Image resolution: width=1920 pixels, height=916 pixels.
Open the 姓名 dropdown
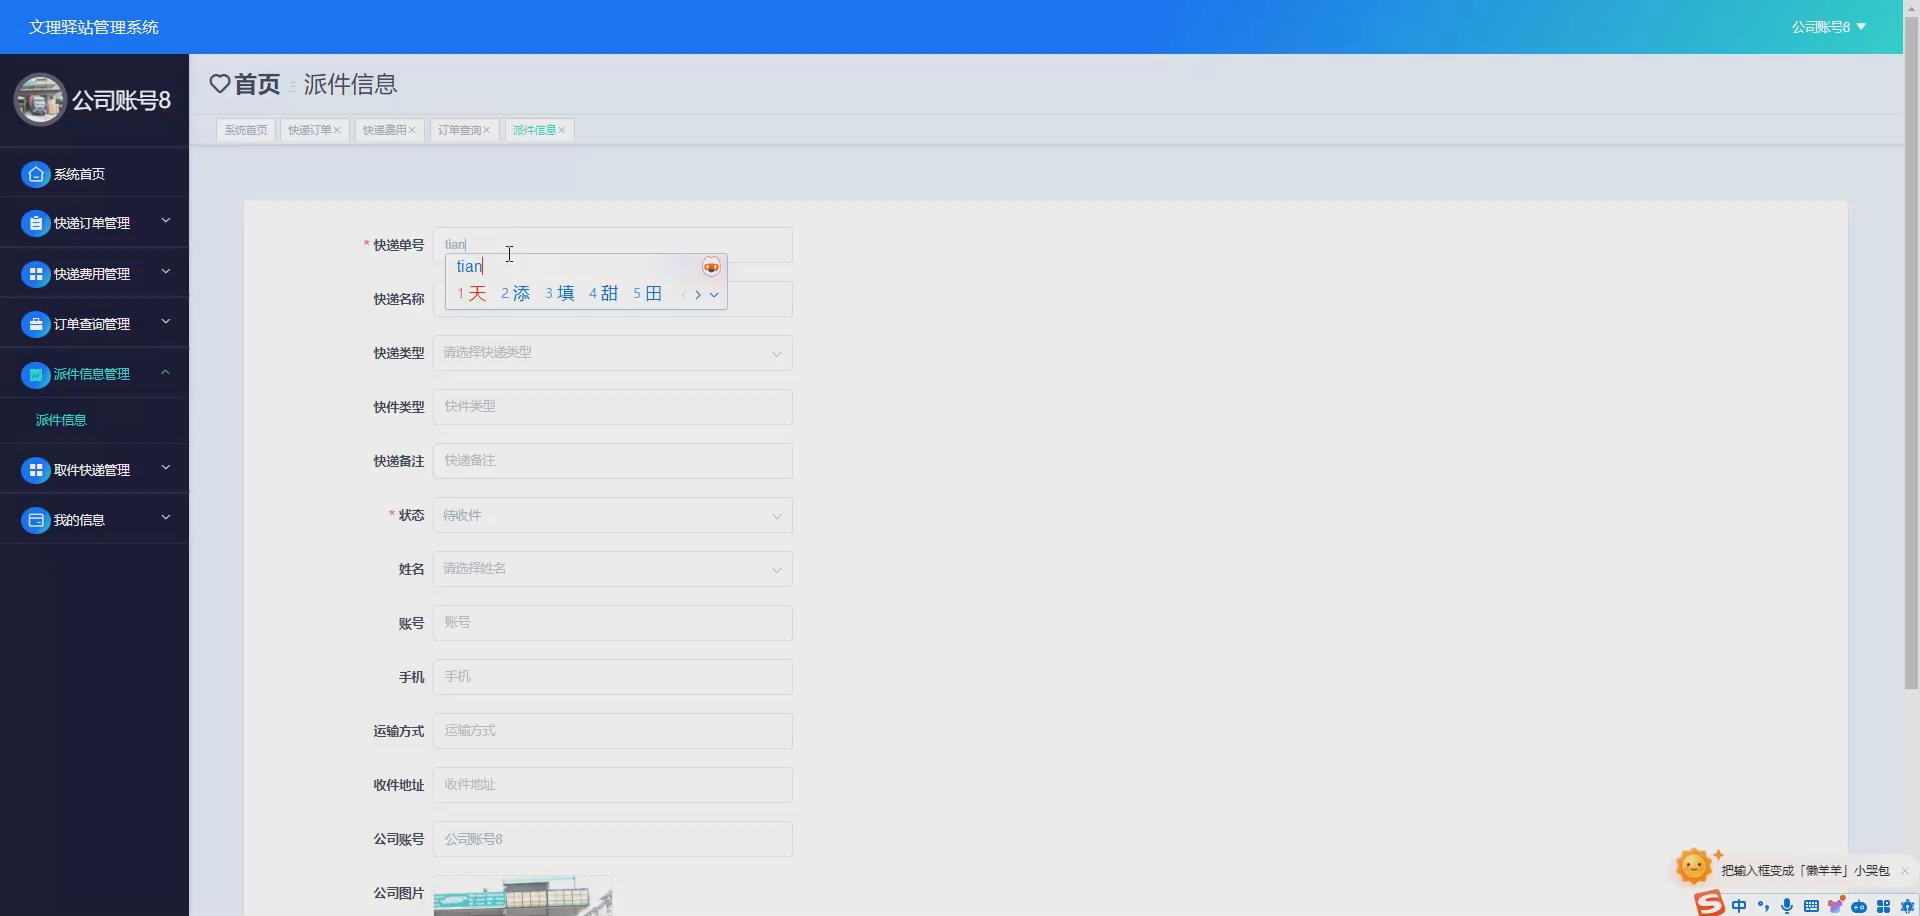click(x=613, y=569)
